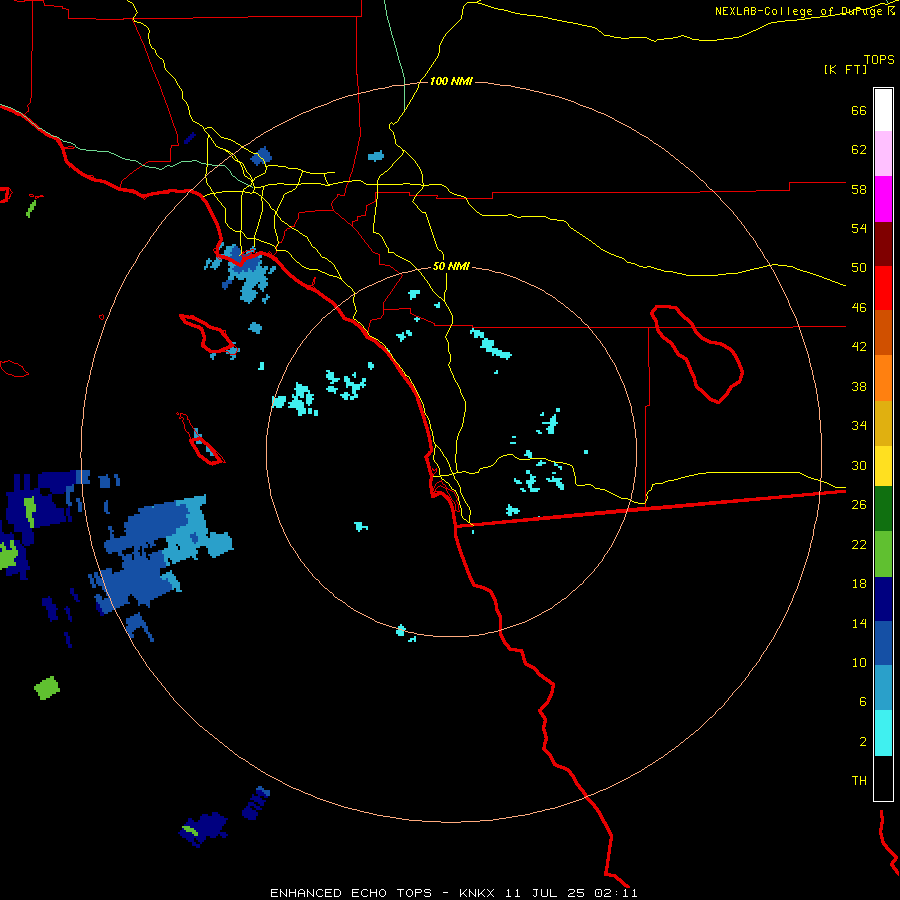Click the "50" legend value
This screenshot has height=900, width=900.
point(859,267)
